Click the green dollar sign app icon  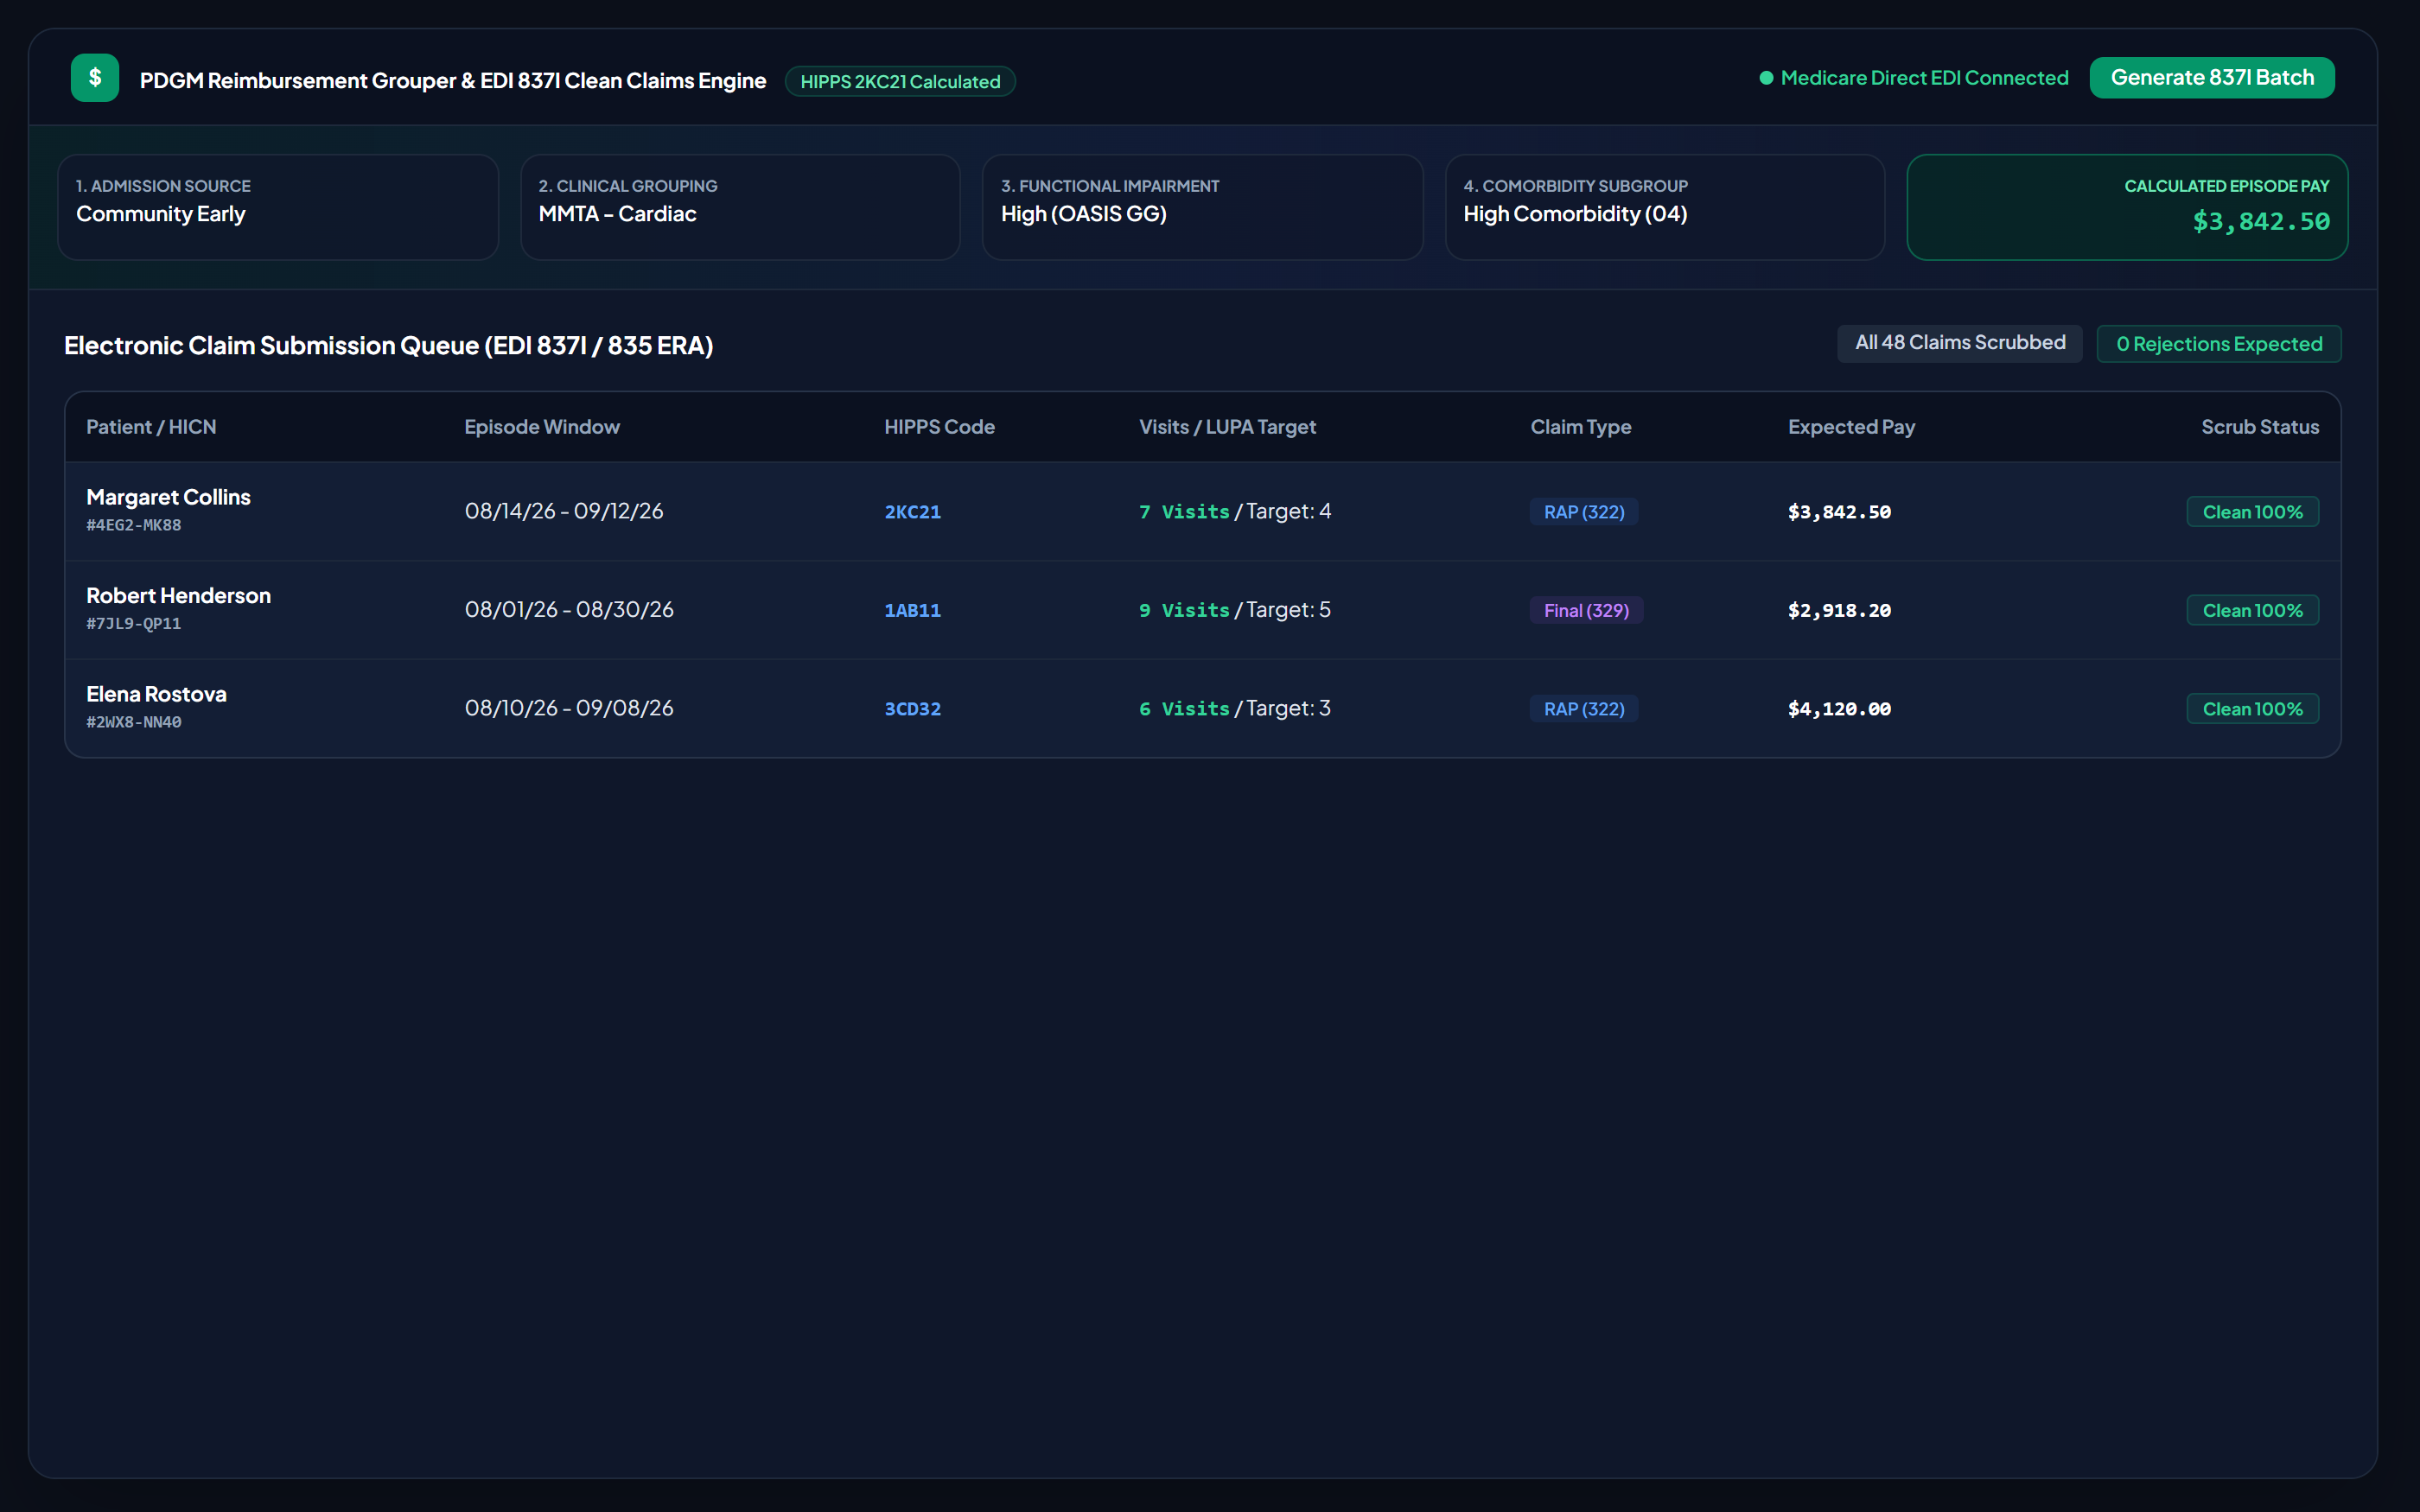pyautogui.click(x=95, y=78)
